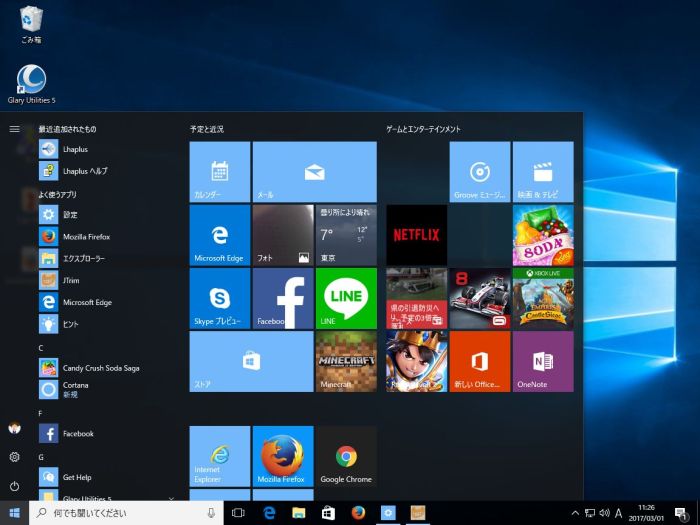The width and height of the screenshot is (700, 525).
Task: Expand the Start menu hamburger button
Action: 14,129
